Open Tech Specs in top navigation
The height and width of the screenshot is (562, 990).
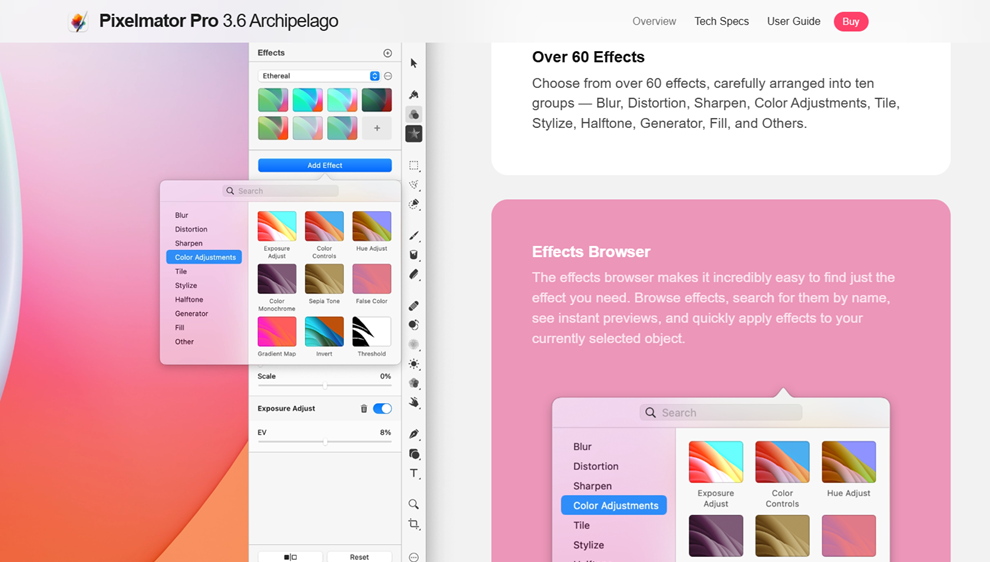[x=722, y=21]
